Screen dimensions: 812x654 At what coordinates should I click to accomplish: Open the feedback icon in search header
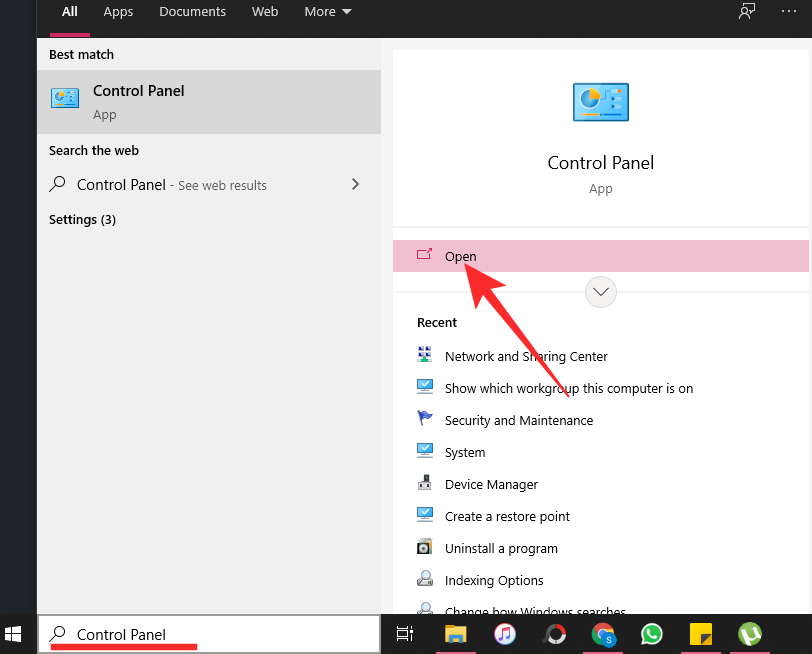747,12
